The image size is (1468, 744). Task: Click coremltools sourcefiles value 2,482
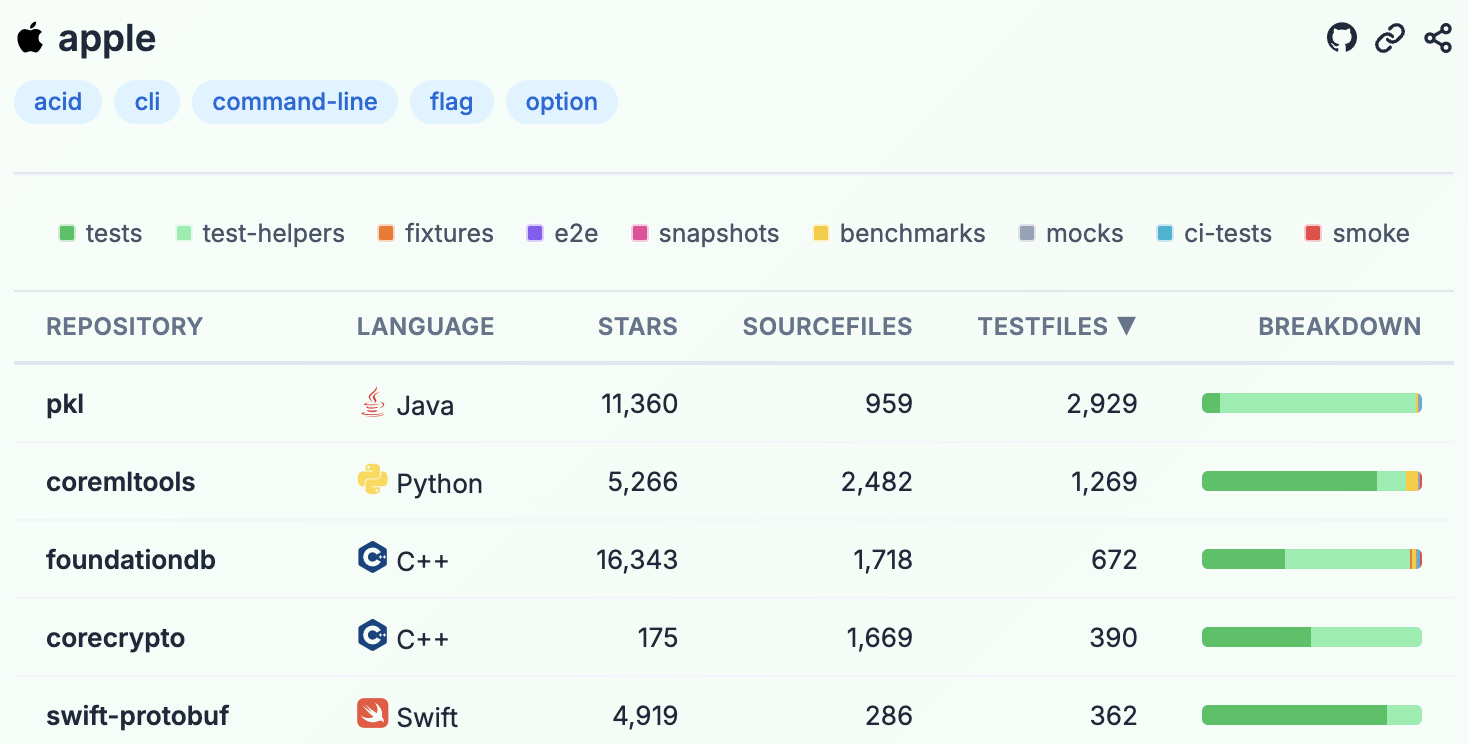click(x=877, y=482)
